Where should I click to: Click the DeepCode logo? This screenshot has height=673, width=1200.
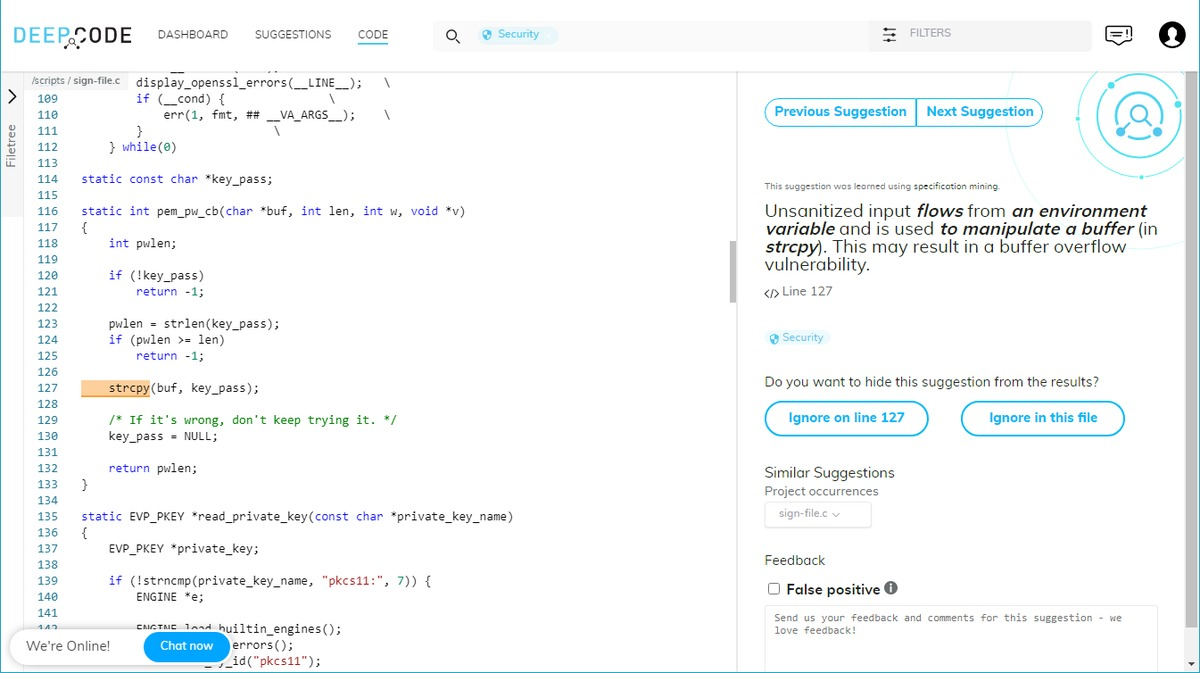pos(72,36)
